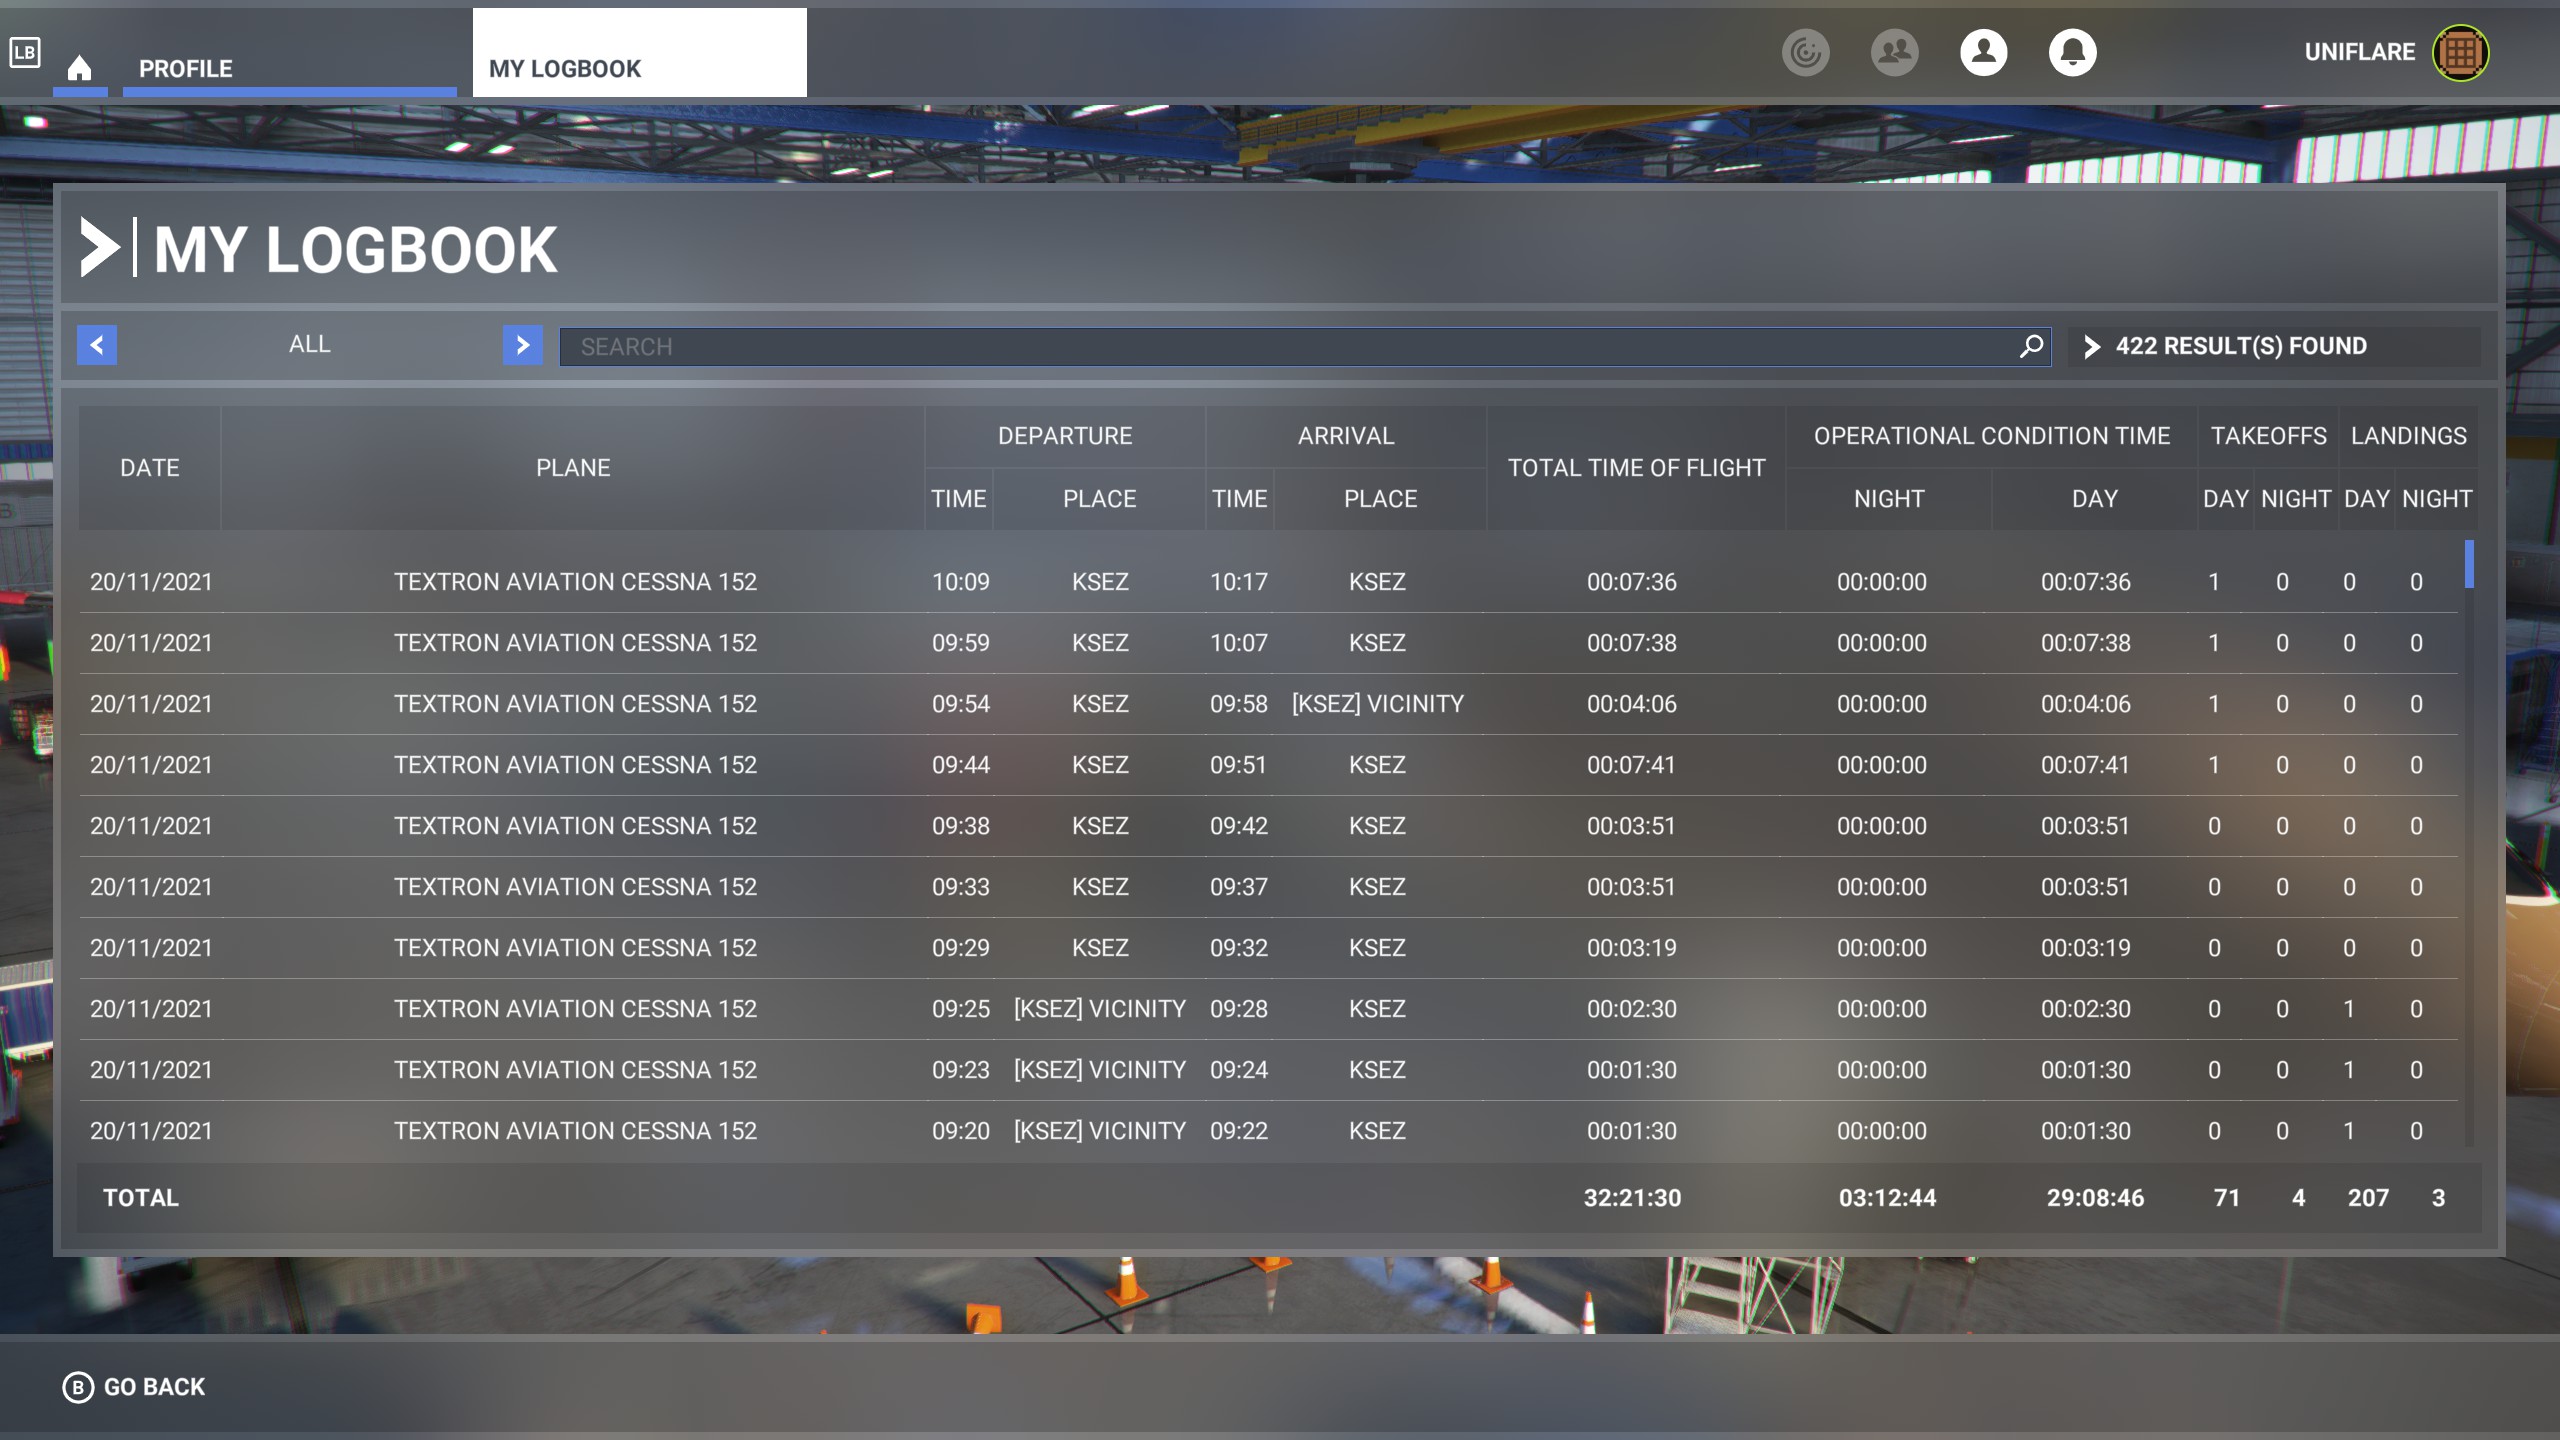This screenshot has height=1440, width=2560.
Task: Open the activity spiral icon
Action: [x=1805, y=52]
